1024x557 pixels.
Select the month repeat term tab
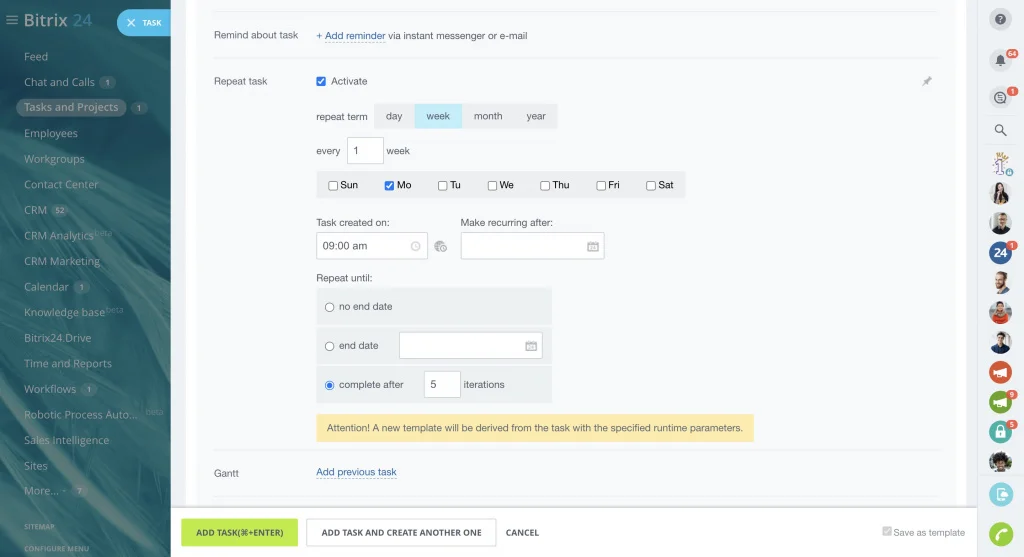[488, 116]
